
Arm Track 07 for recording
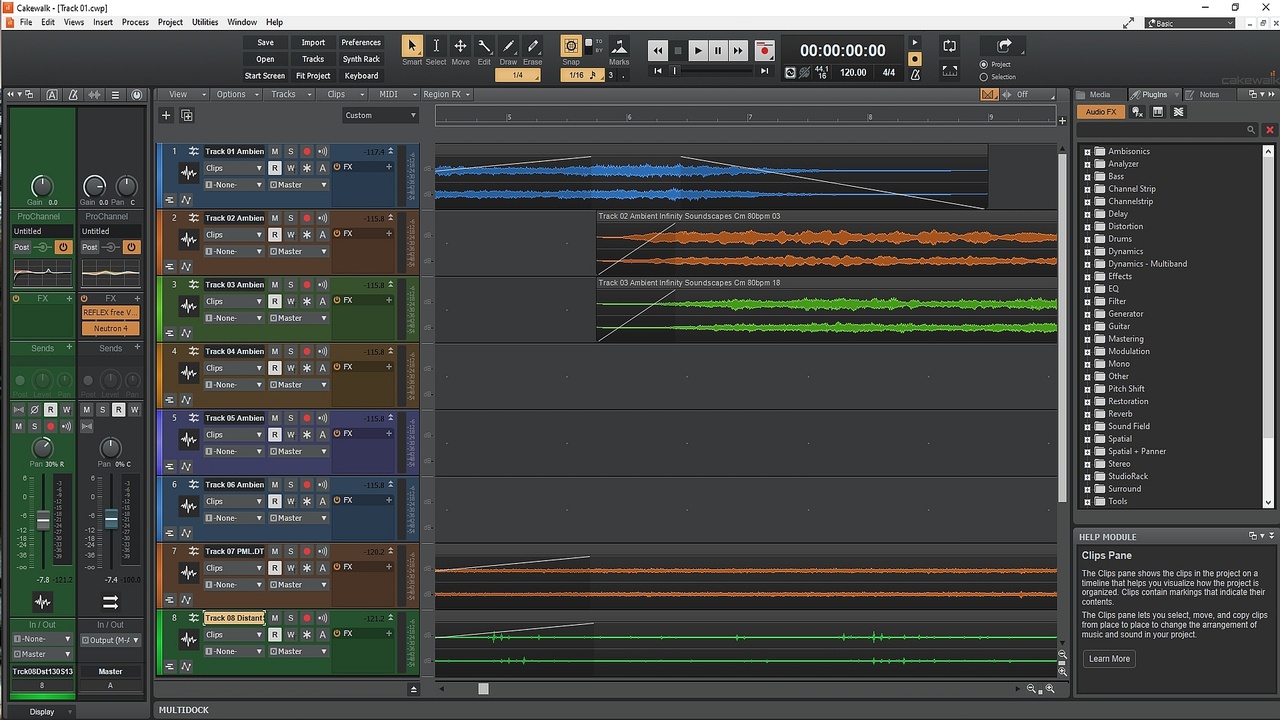click(x=307, y=551)
